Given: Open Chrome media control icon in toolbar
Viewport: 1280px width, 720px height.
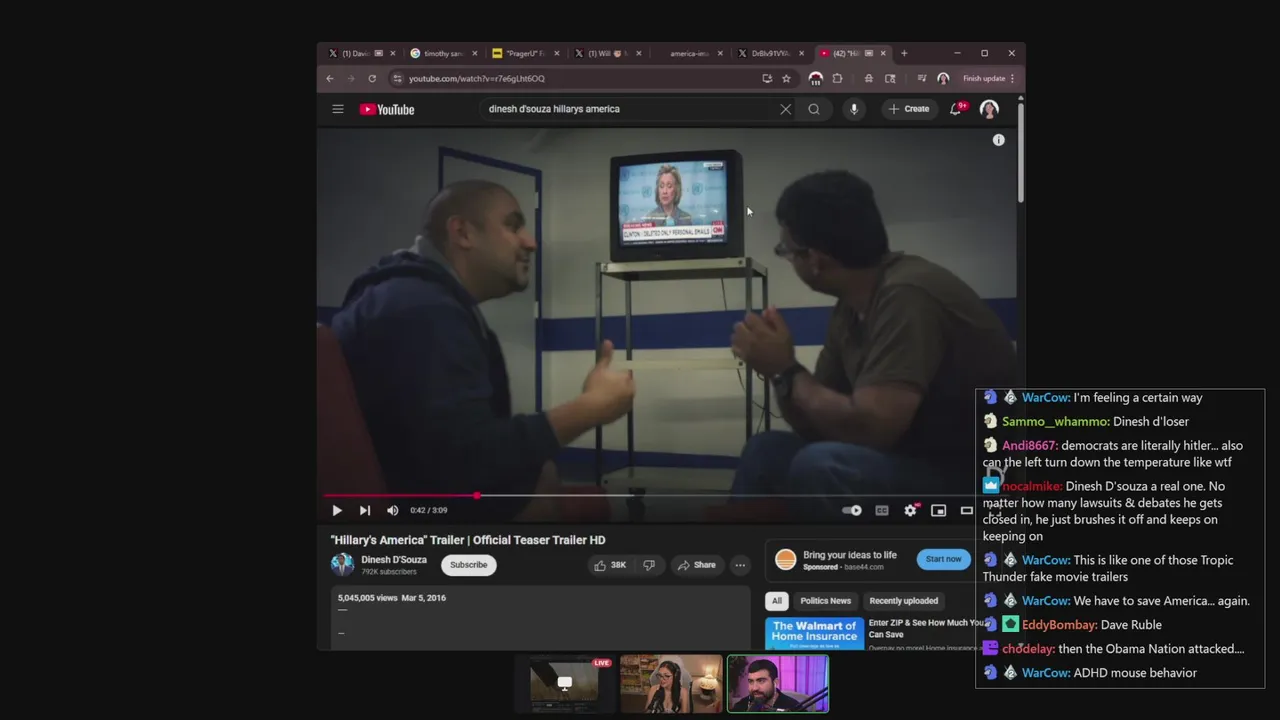Looking at the screenshot, I should point(921,78).
